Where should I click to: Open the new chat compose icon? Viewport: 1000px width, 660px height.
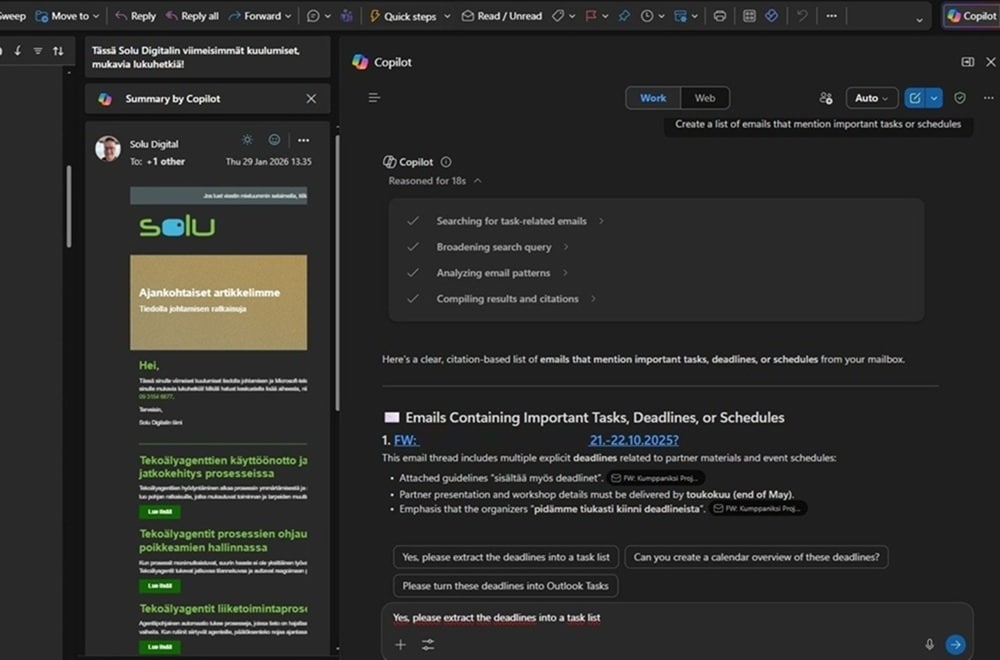click(914, 98)
